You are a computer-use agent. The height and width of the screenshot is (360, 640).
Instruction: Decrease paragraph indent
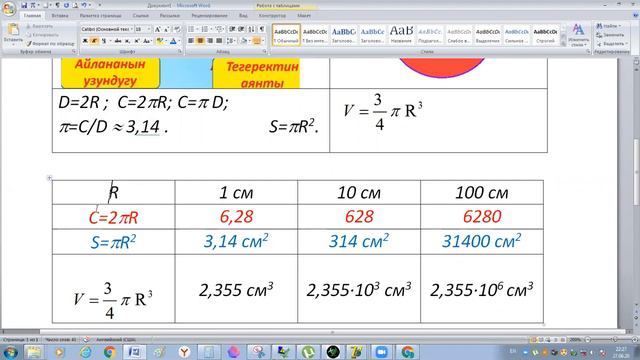point(232,29)
